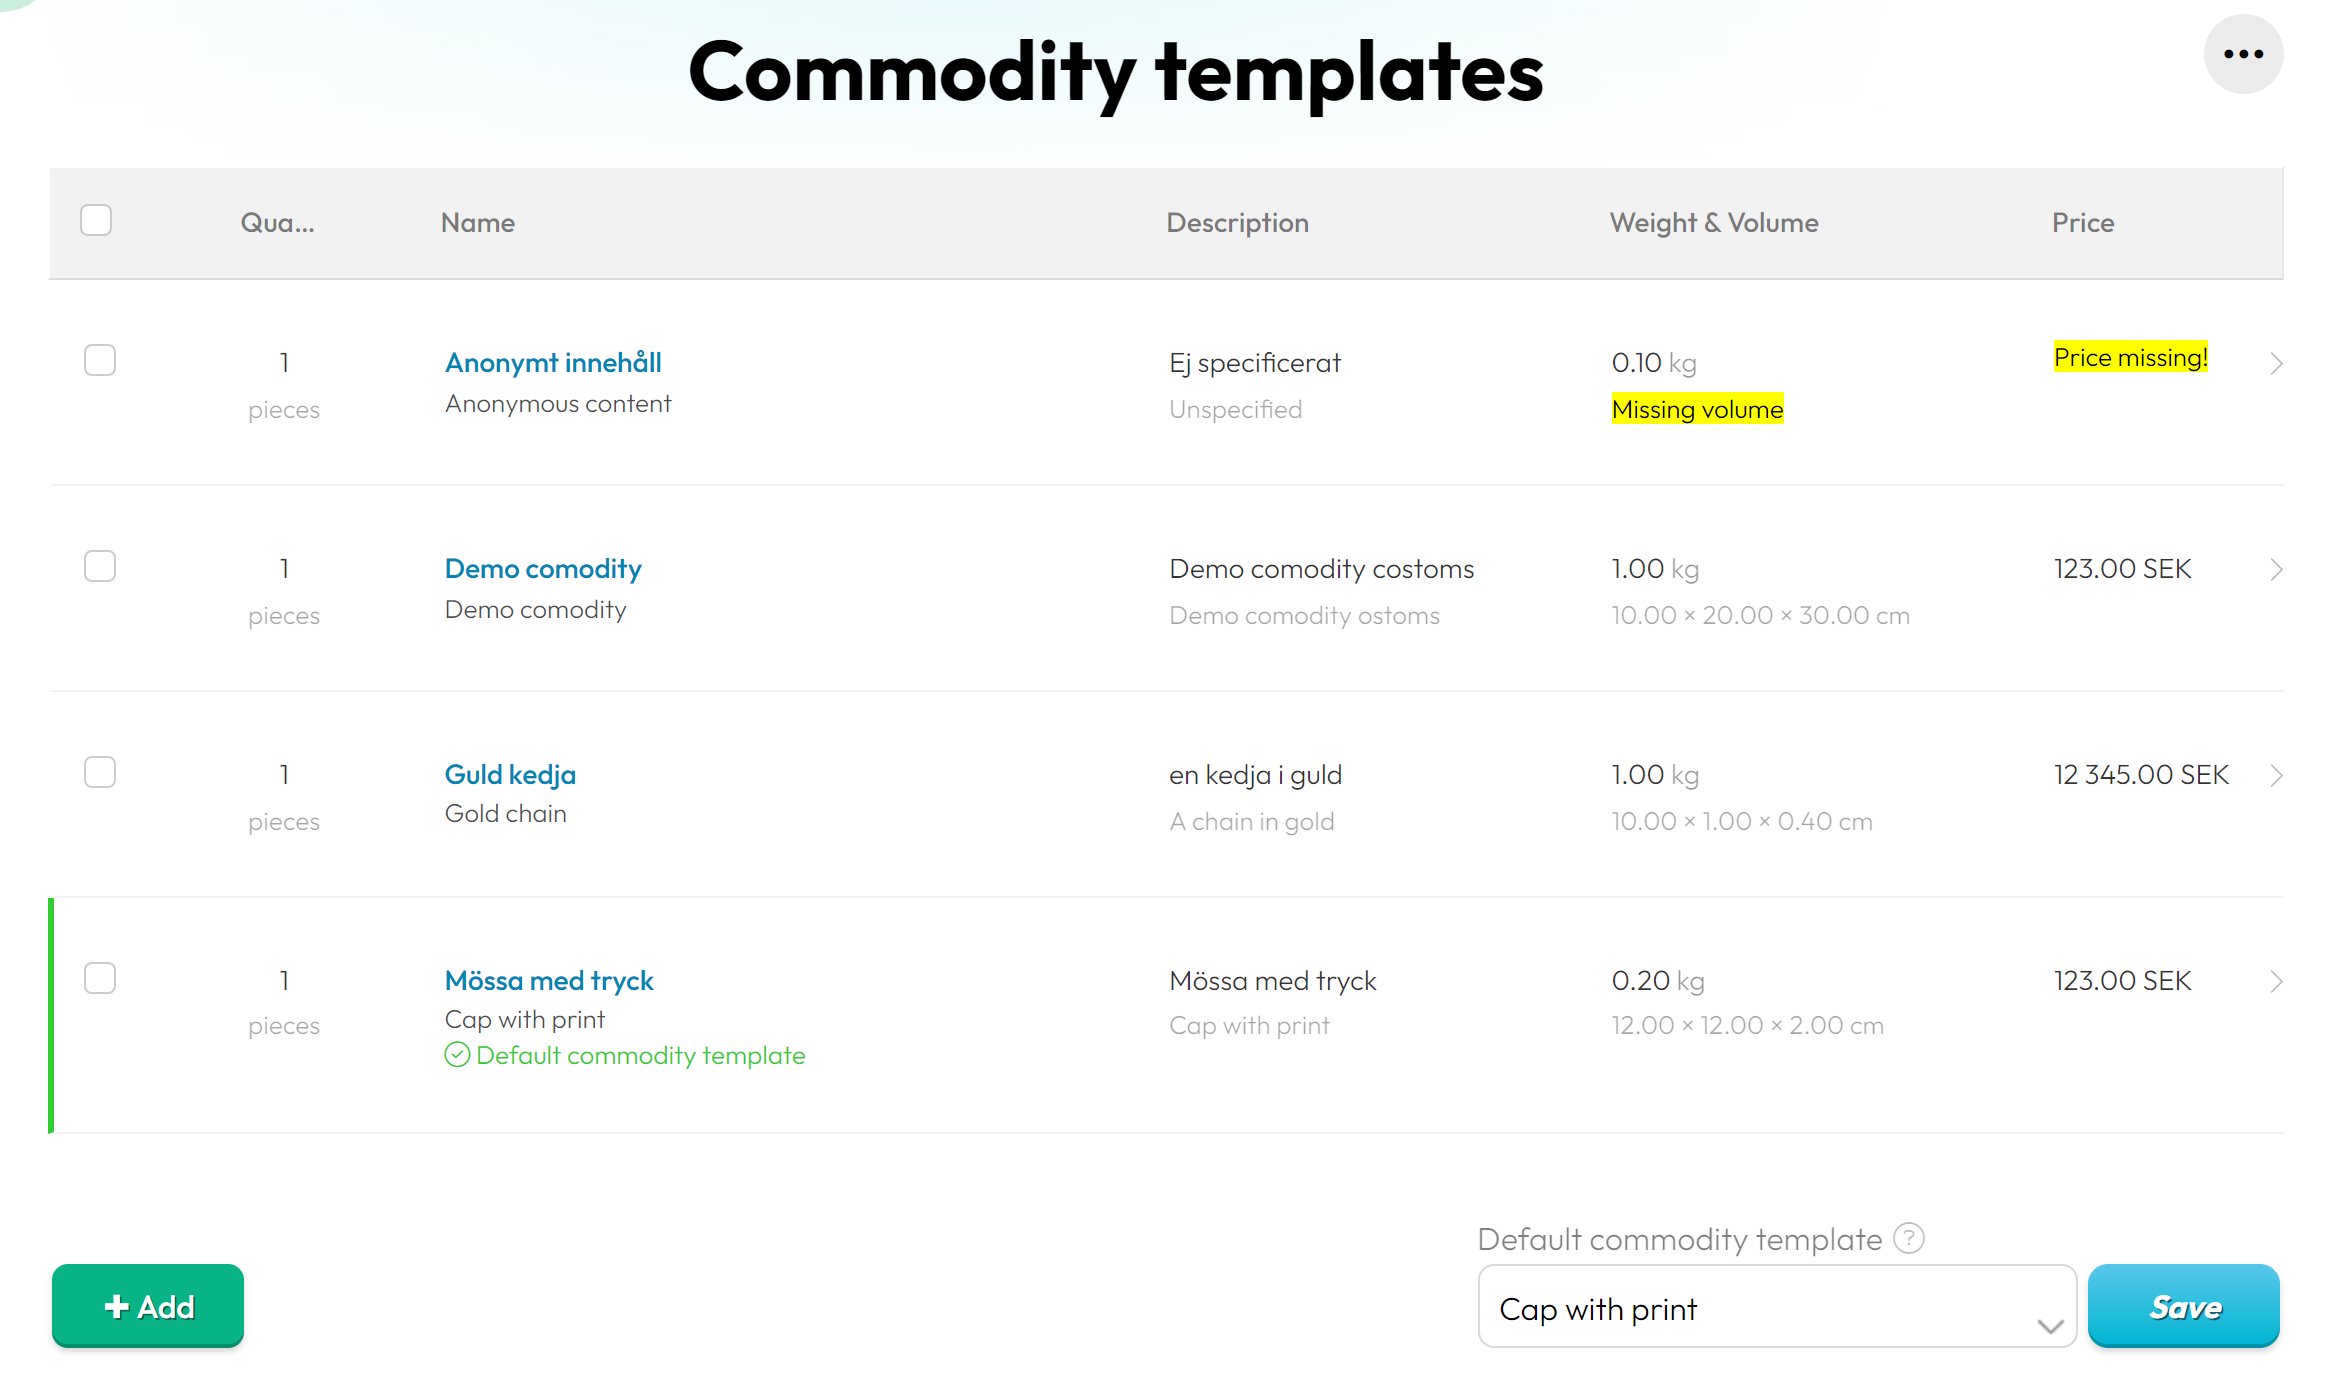Click the help question mark icon
This screenshot has width=2332, height=1378.
1909,1238
